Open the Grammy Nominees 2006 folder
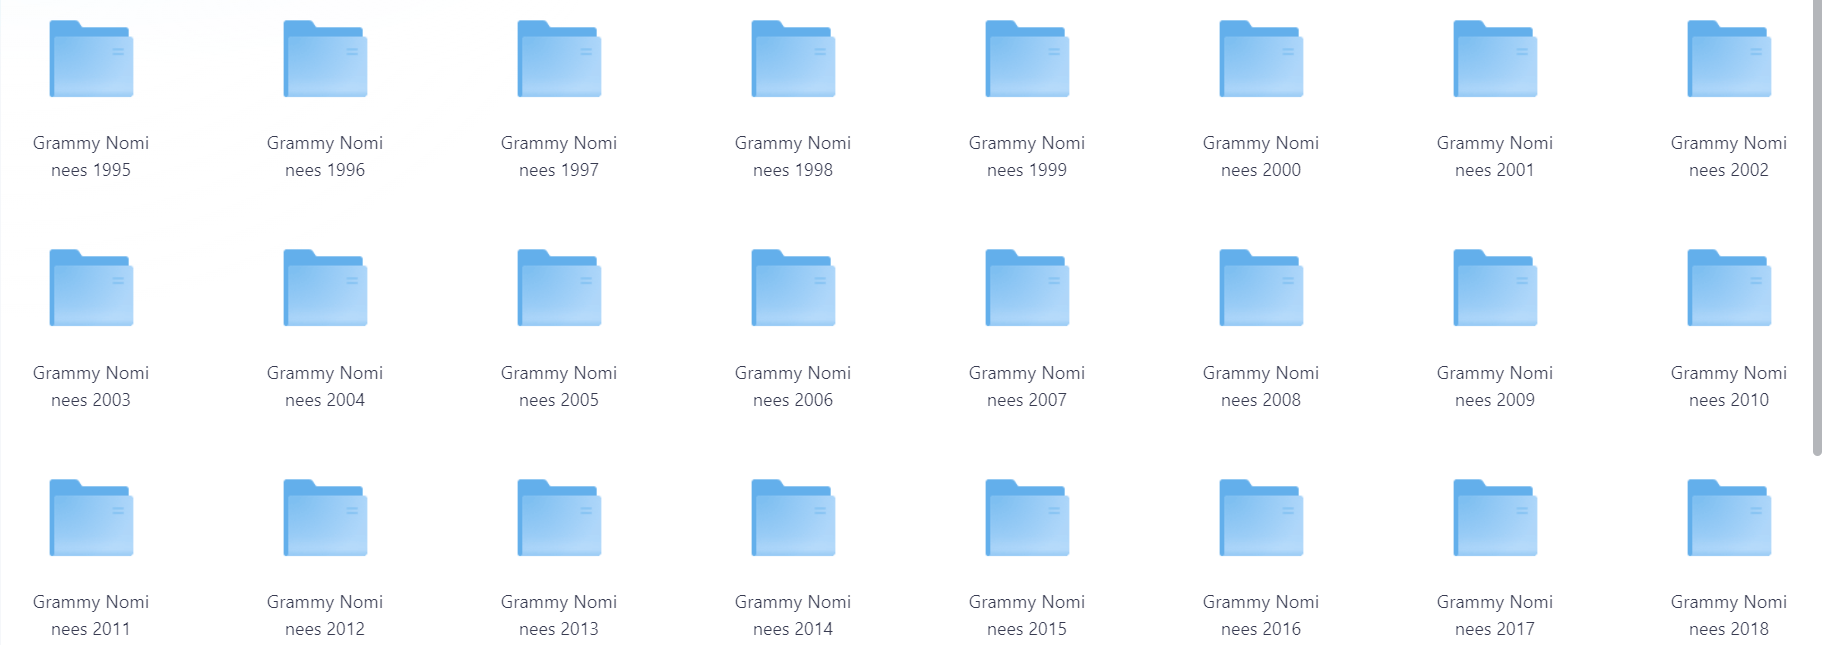The height and width of the screenshot is (645, 1824). coord(793,289)
